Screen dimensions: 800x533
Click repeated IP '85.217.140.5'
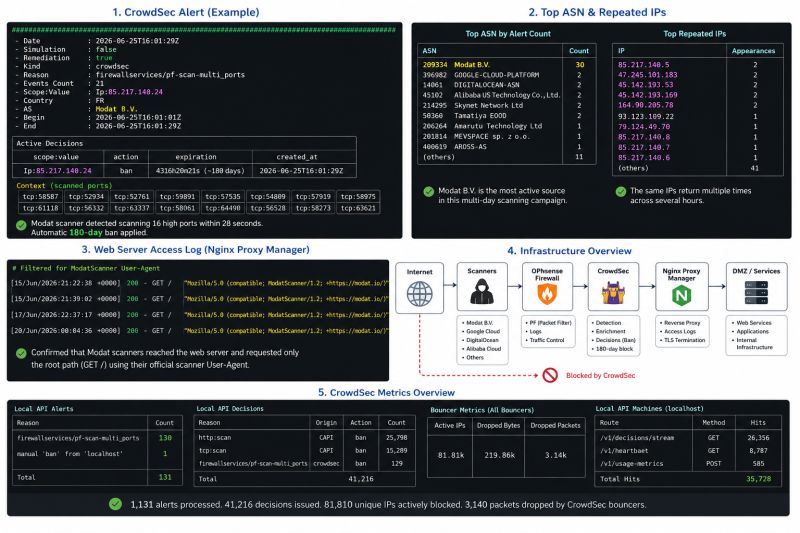643,65
